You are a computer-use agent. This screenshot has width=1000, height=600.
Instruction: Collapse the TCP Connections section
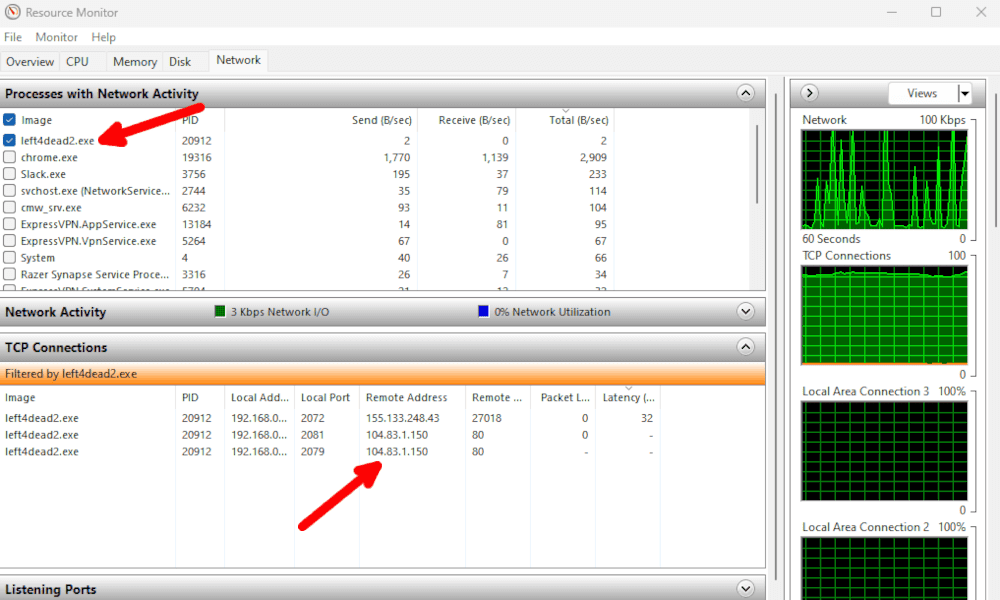(746, 347)
